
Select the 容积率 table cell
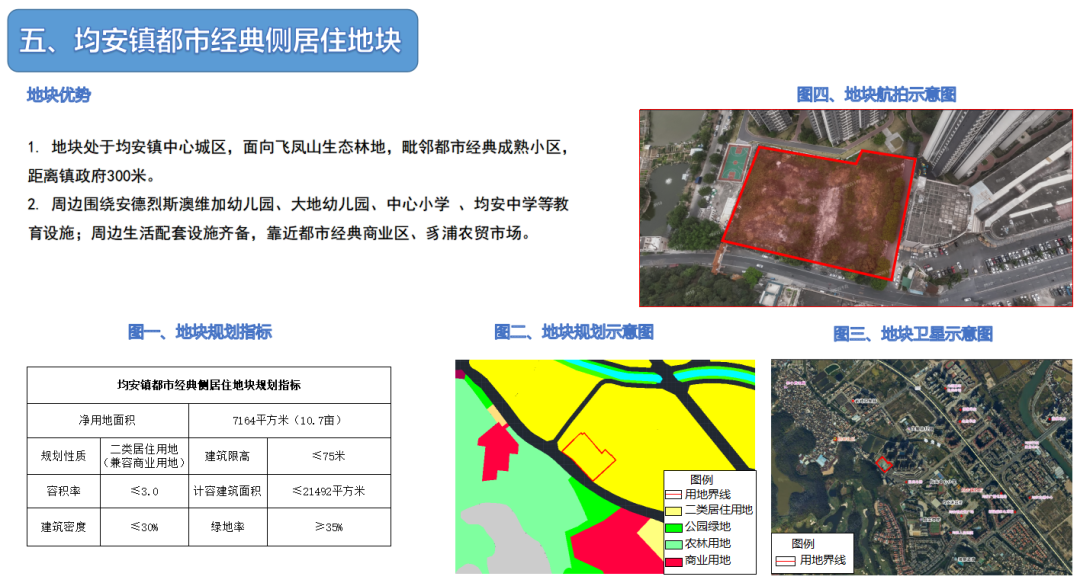point(64,491)
